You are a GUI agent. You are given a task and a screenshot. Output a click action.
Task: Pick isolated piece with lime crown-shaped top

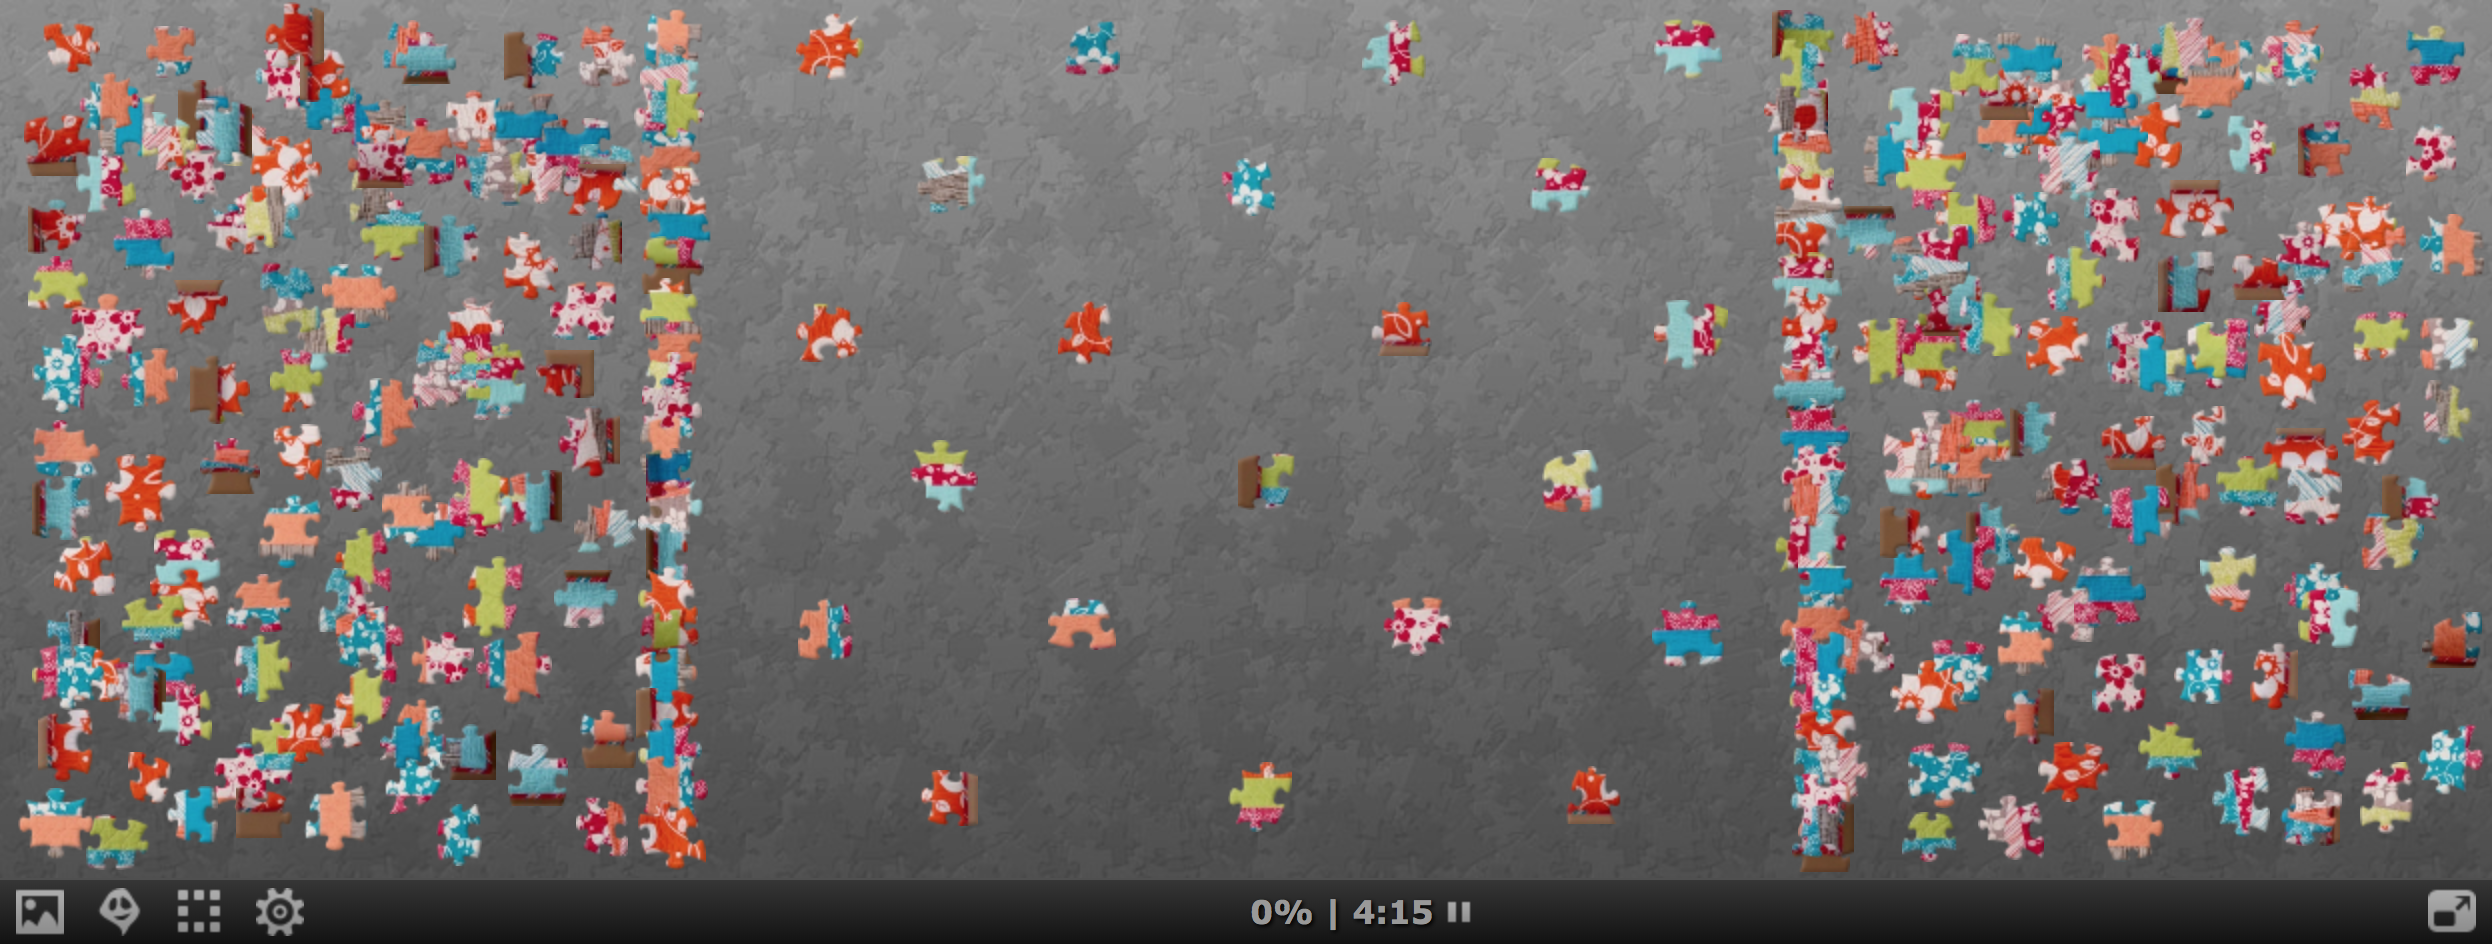pos(943,475)
